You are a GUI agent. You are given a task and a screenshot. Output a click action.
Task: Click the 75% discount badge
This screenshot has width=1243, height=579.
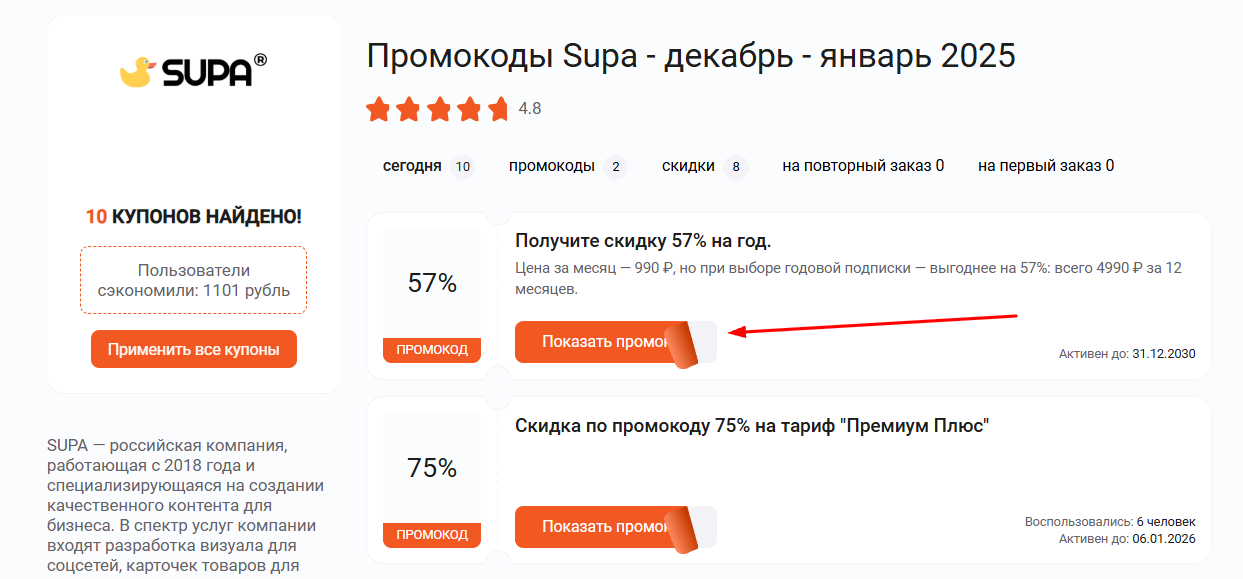pyautogui.click(x=431, y=466)
